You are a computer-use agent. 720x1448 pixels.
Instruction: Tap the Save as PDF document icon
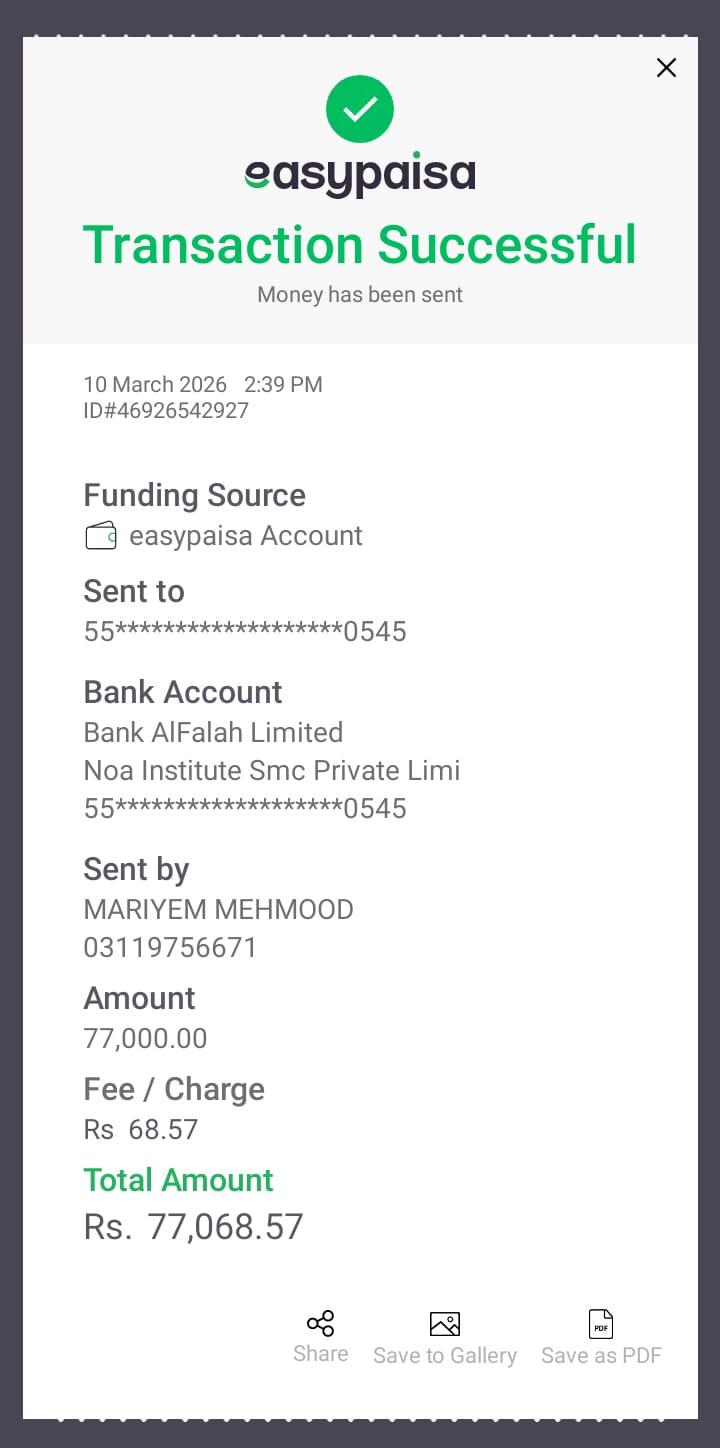coord(601,1324)
